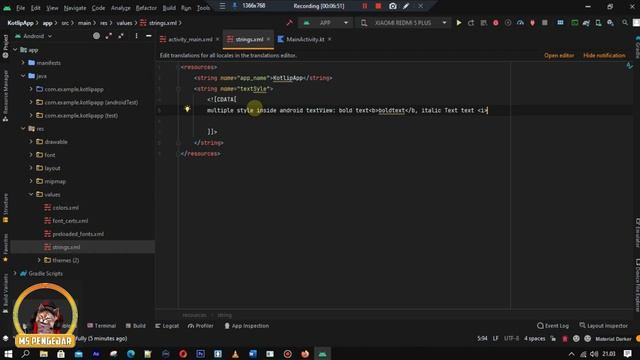The image size is (640, 360).
Task: Click the lightbulb quick-fix icon in editor
Action: [187, 109]
